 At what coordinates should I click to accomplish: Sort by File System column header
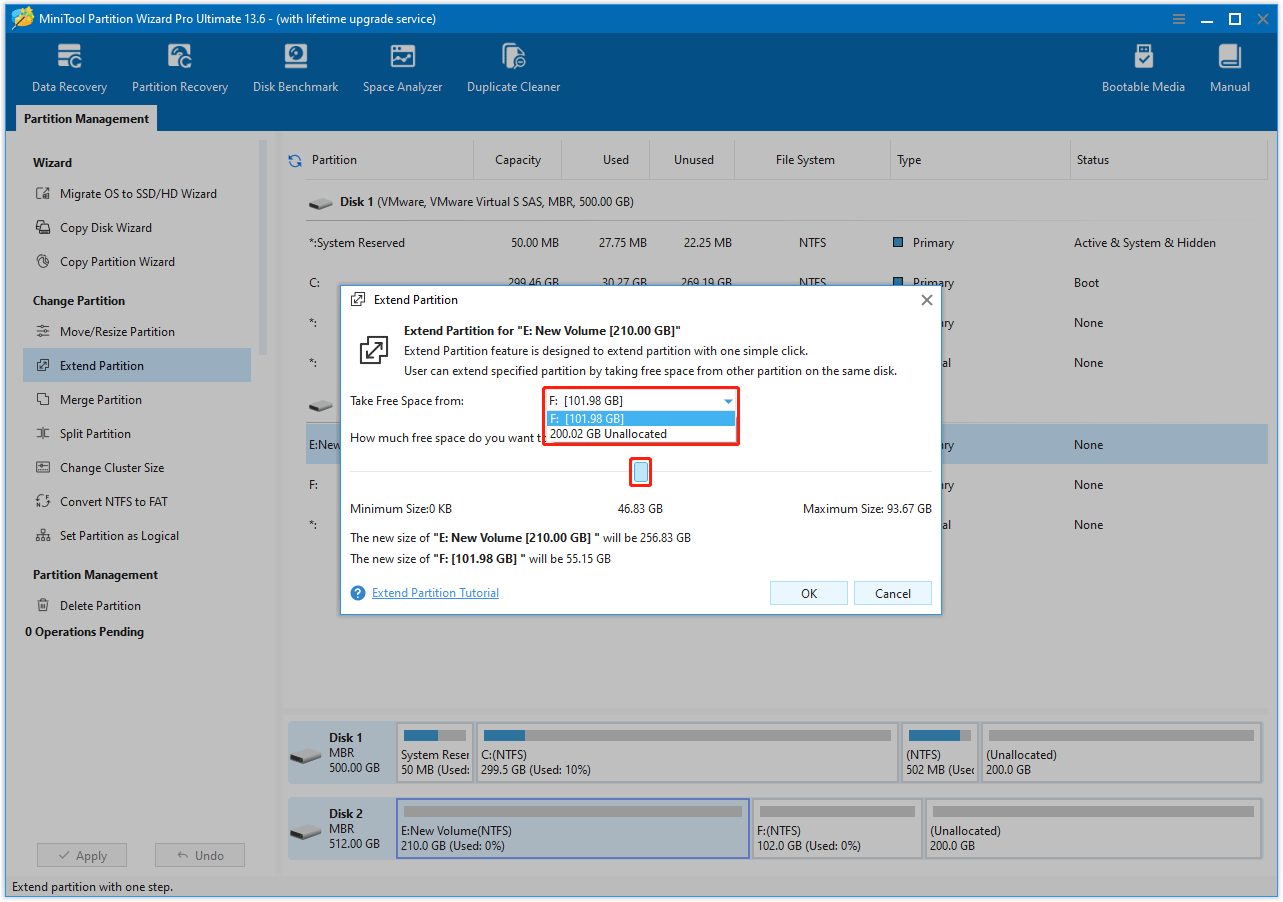click(812, 160)
